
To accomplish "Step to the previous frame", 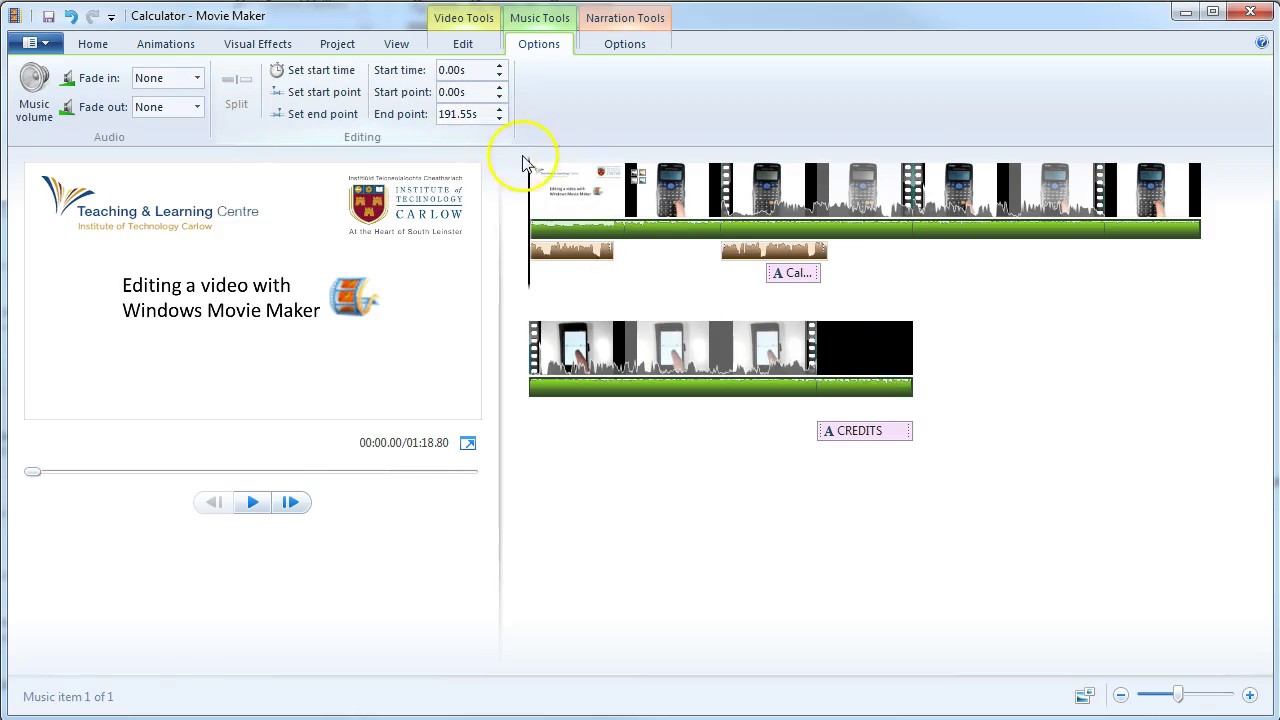I will pos(214,502).
